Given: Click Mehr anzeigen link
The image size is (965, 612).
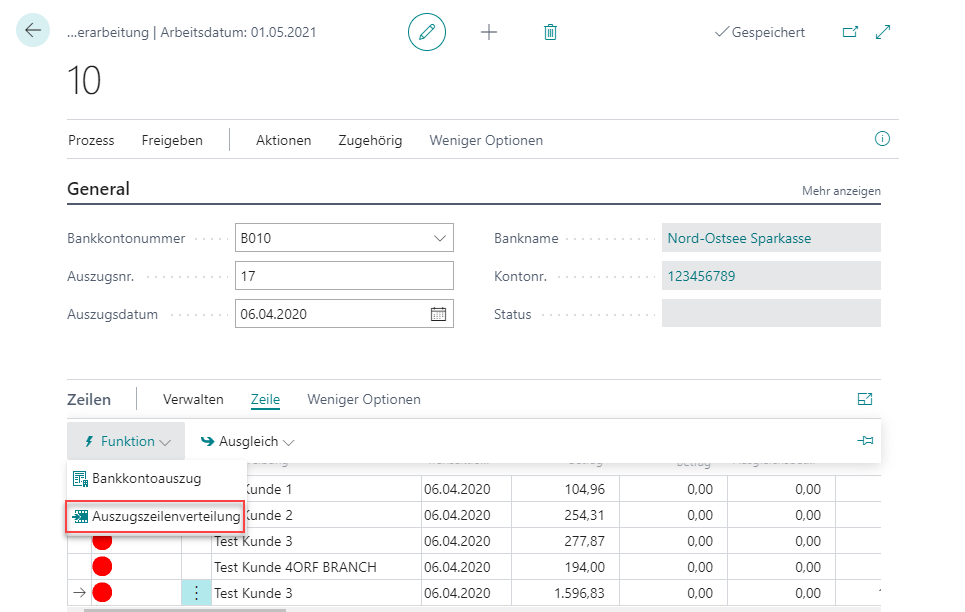Looking at the screenshot, I should coord(841,190).
